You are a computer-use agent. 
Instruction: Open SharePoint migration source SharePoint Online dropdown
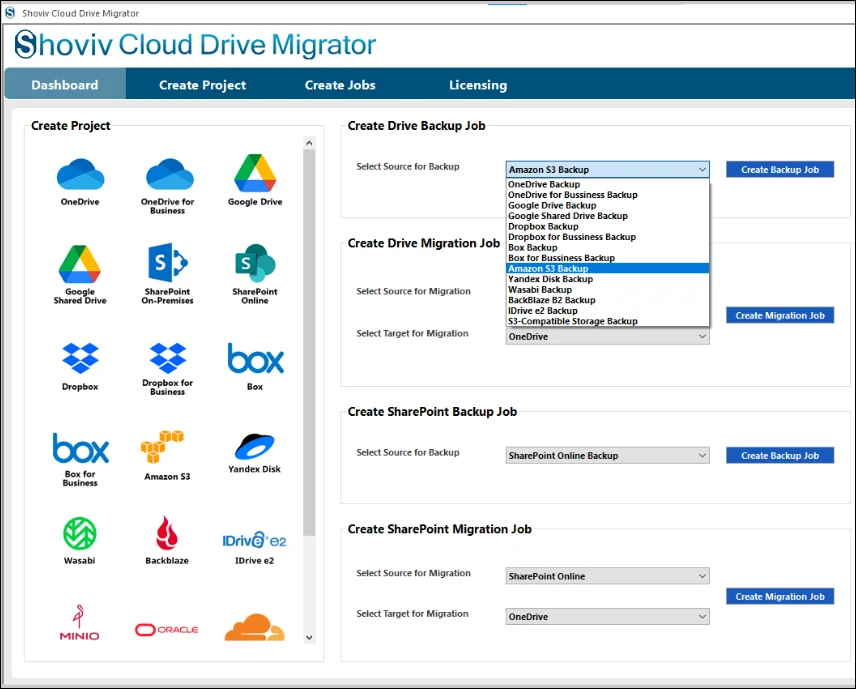point(608,576)
